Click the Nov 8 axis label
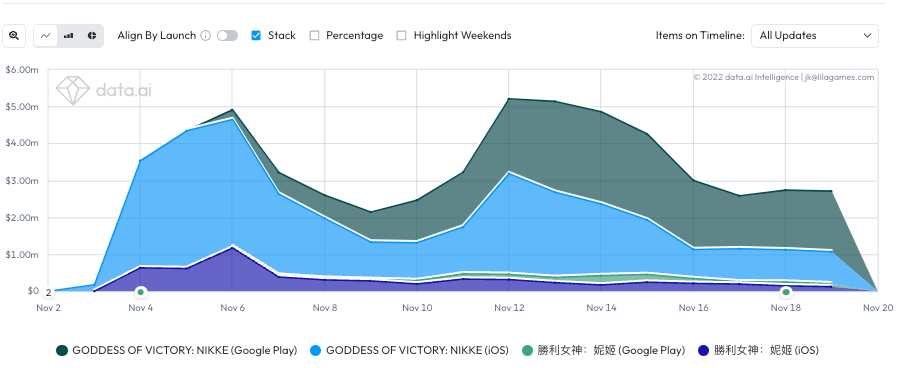 [x=325, y=308]
